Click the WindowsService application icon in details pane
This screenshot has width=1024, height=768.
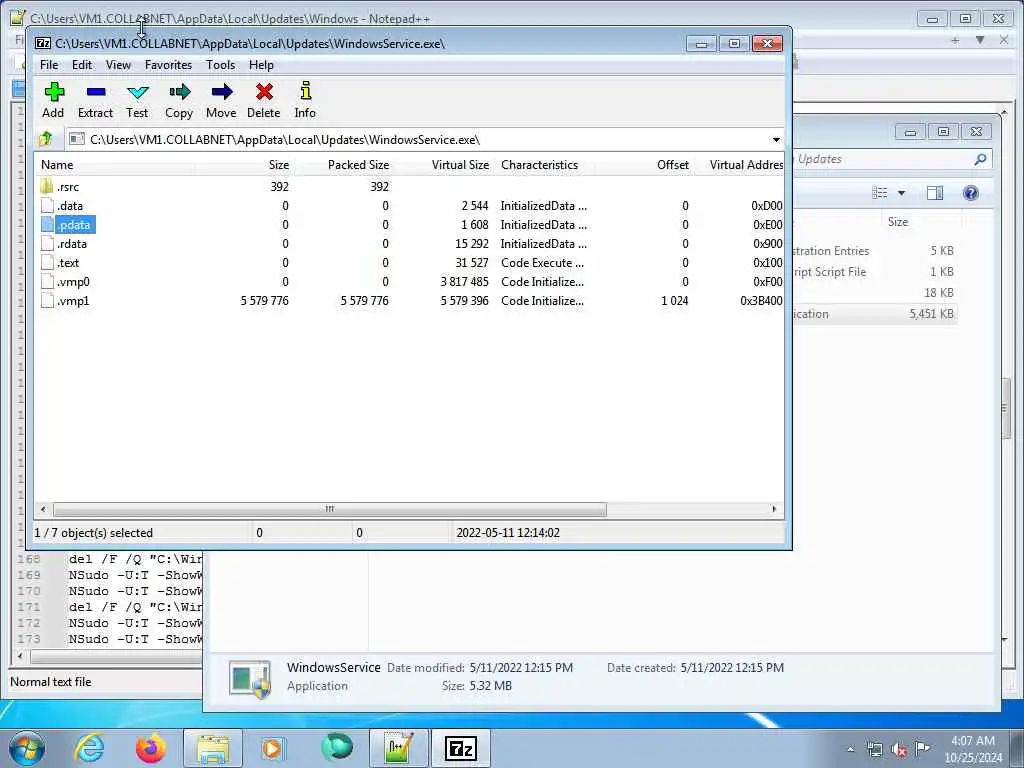(250, 679)
